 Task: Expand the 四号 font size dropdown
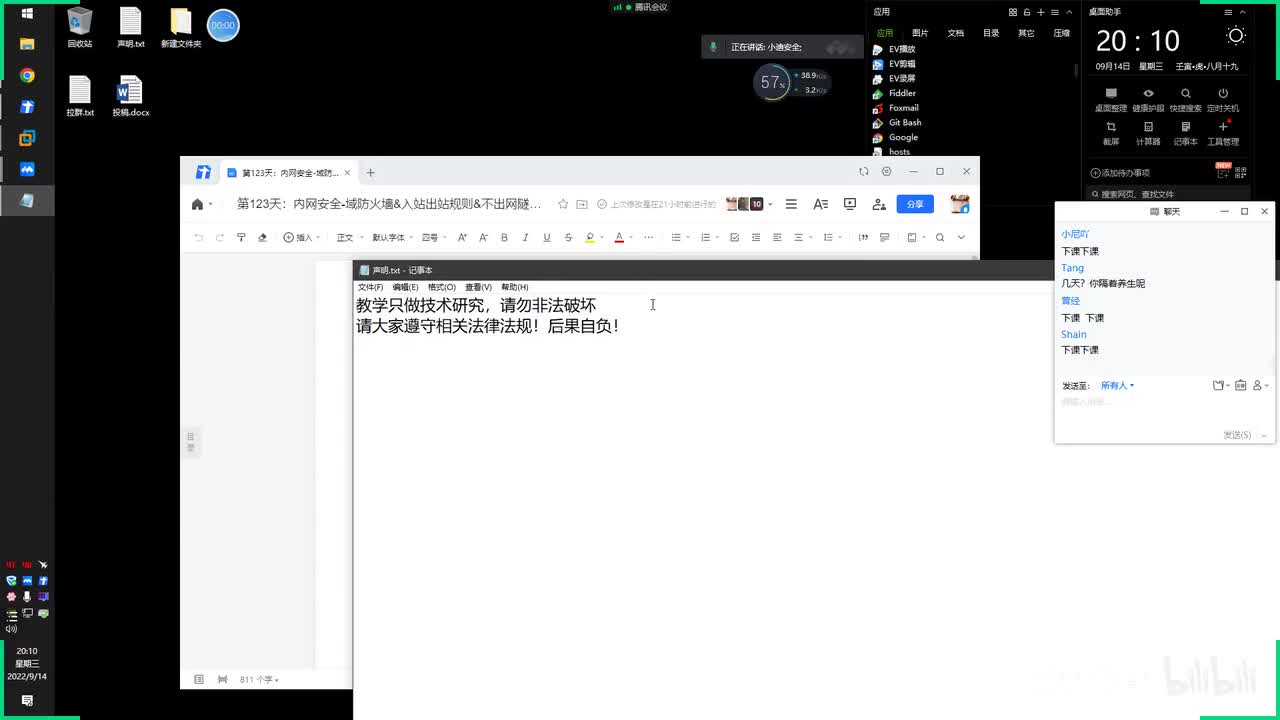pos(432,237)
